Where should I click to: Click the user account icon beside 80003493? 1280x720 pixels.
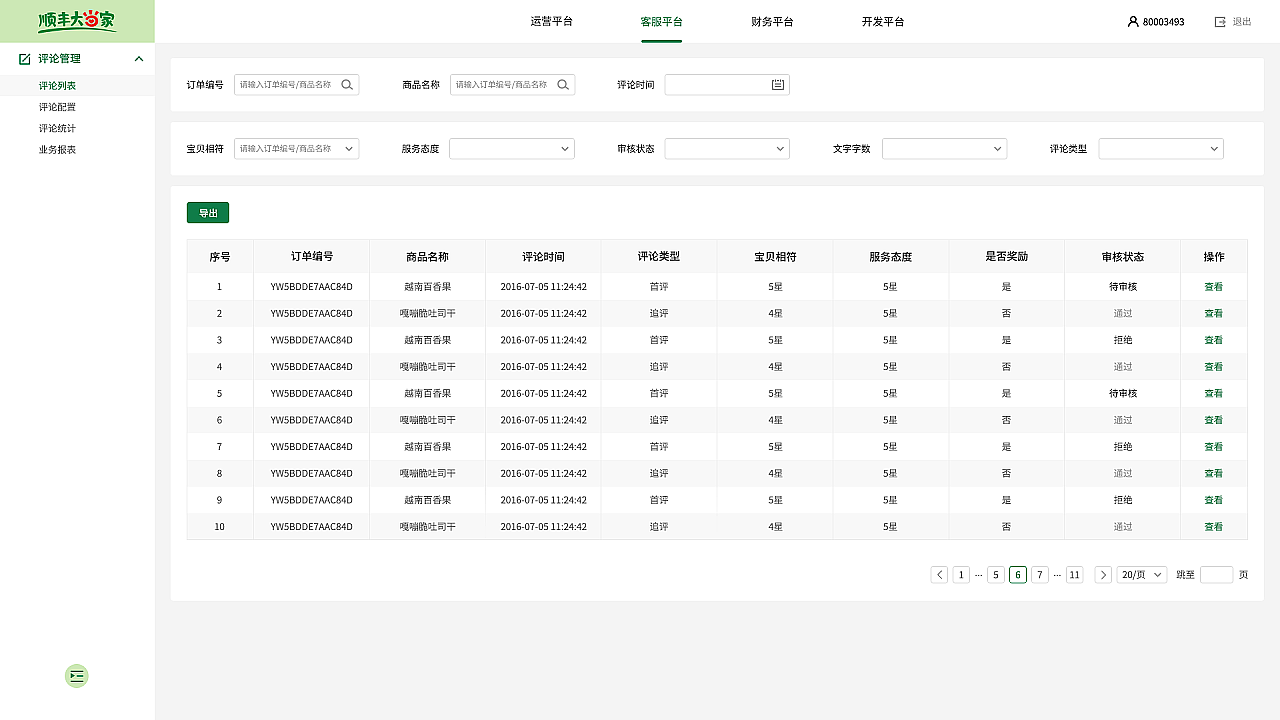point(1133,21)
